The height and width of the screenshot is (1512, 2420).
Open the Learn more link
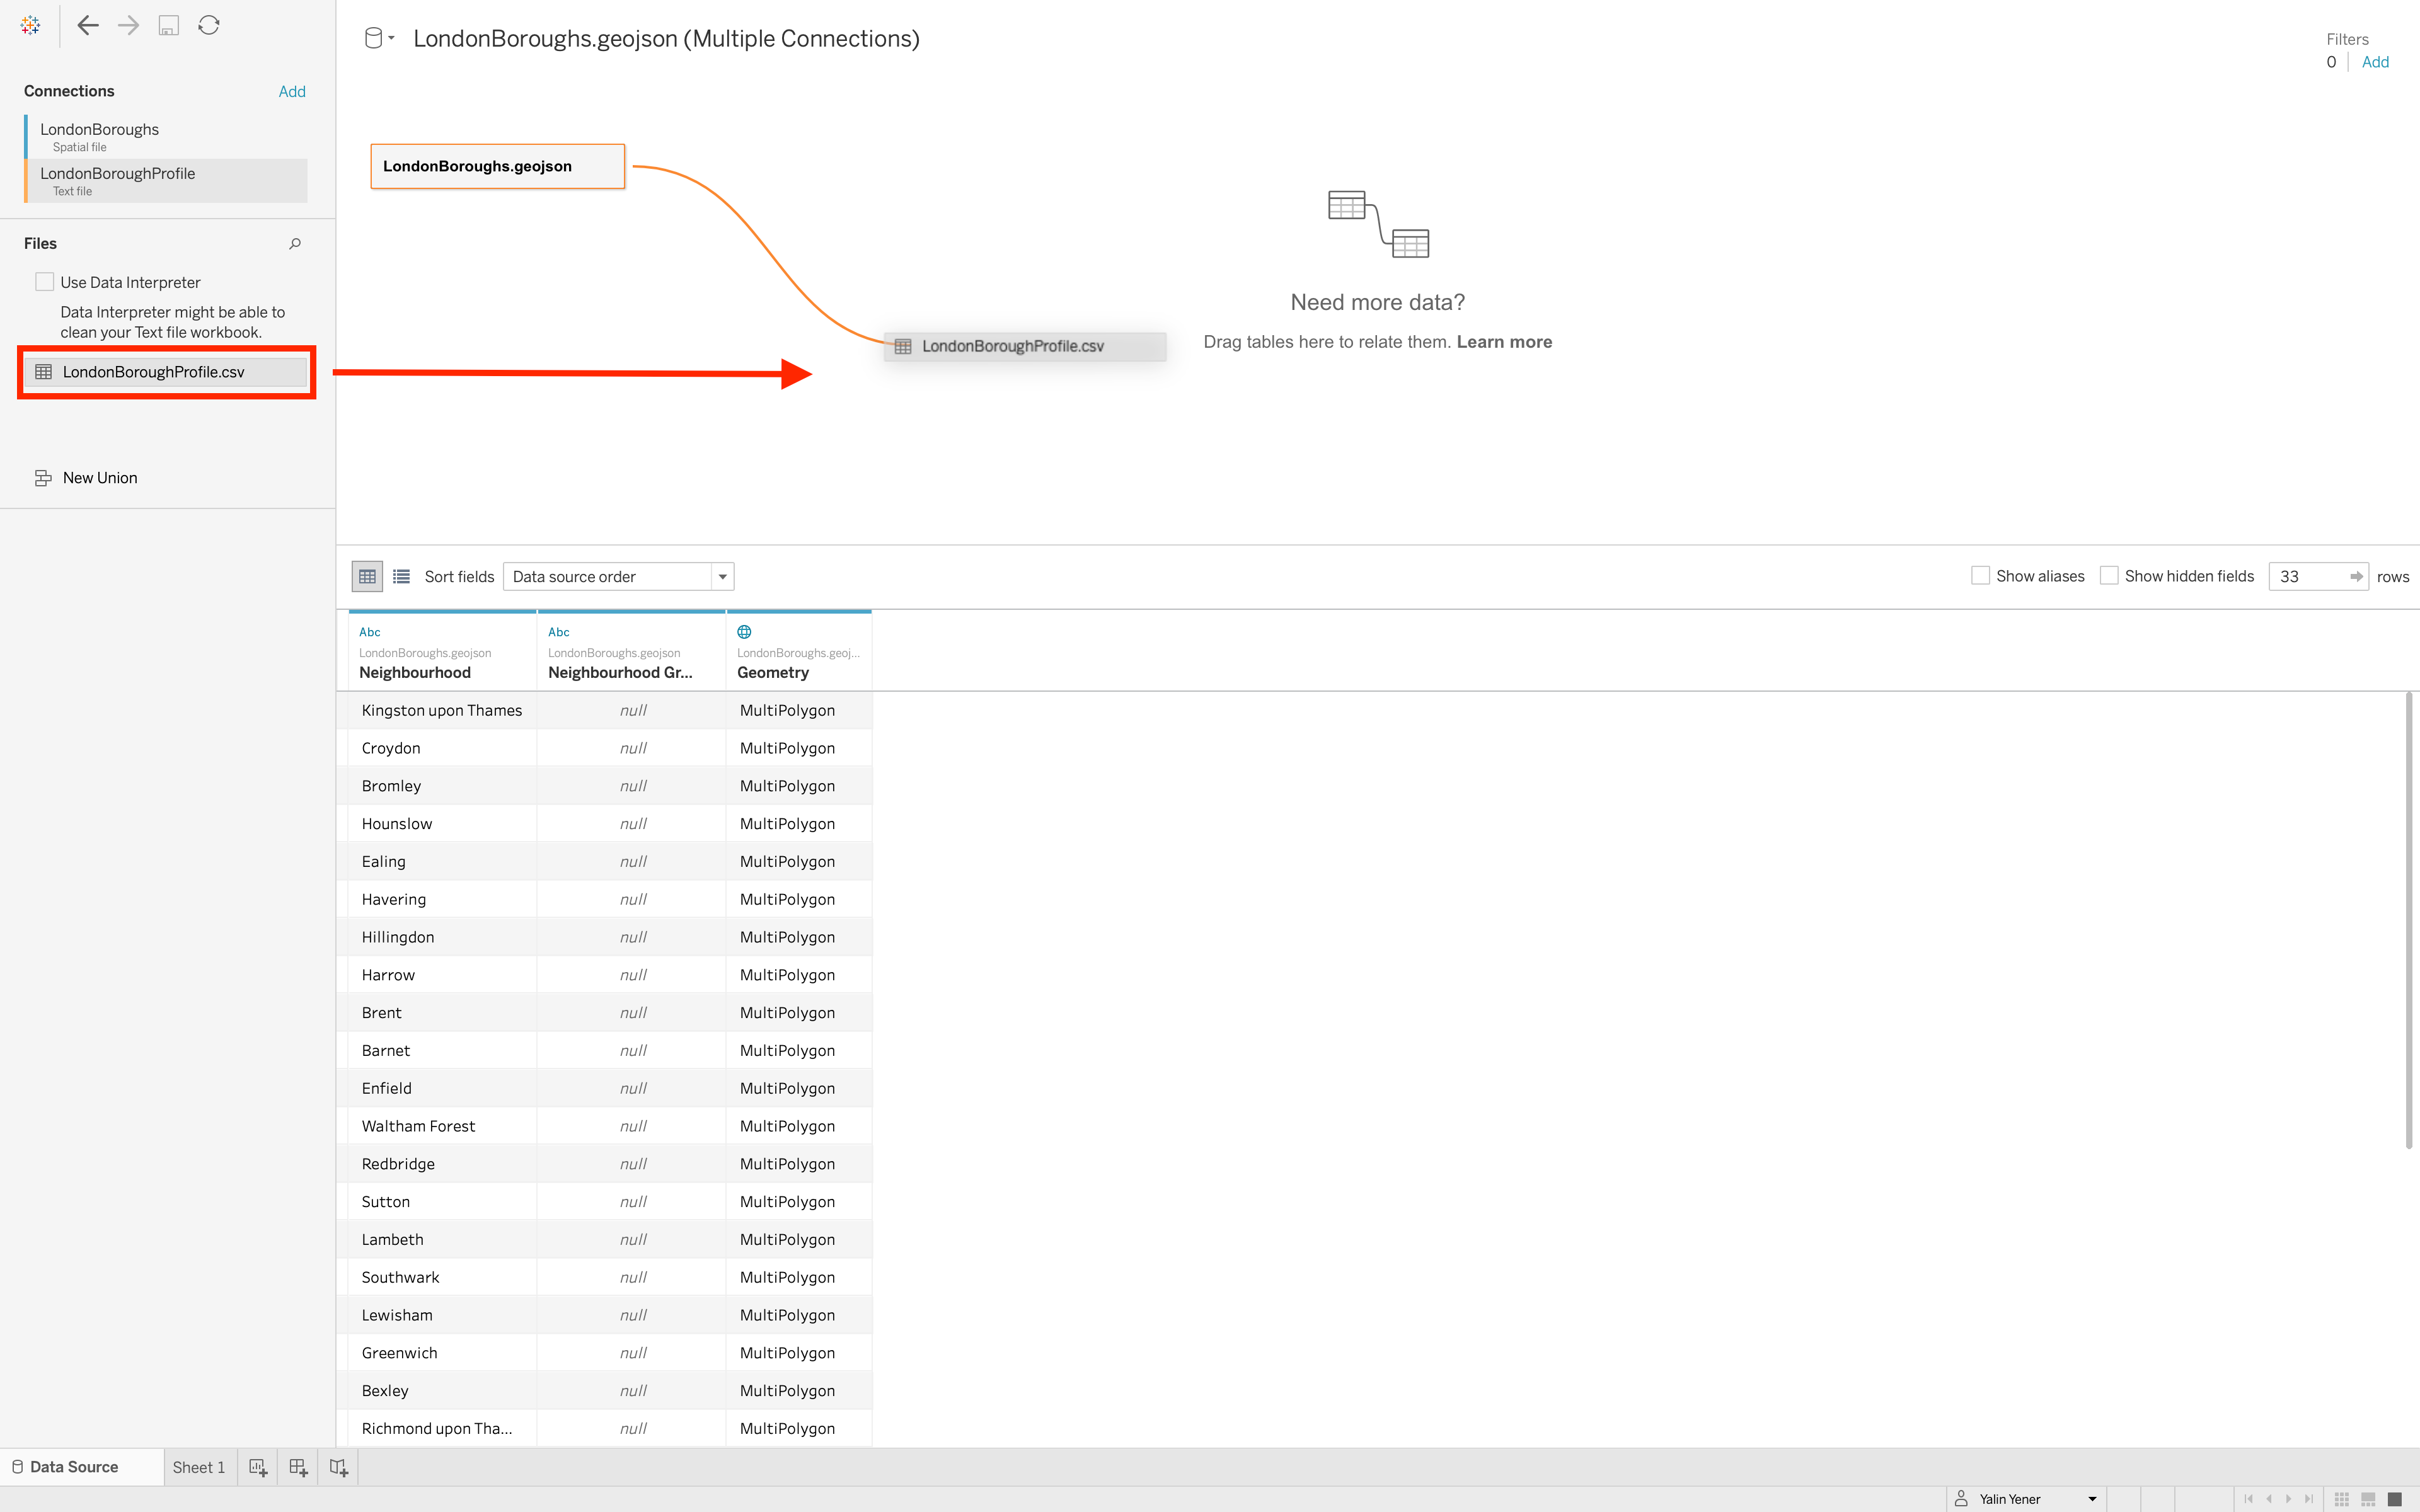pyautogui.click(x=1504, y=342)
